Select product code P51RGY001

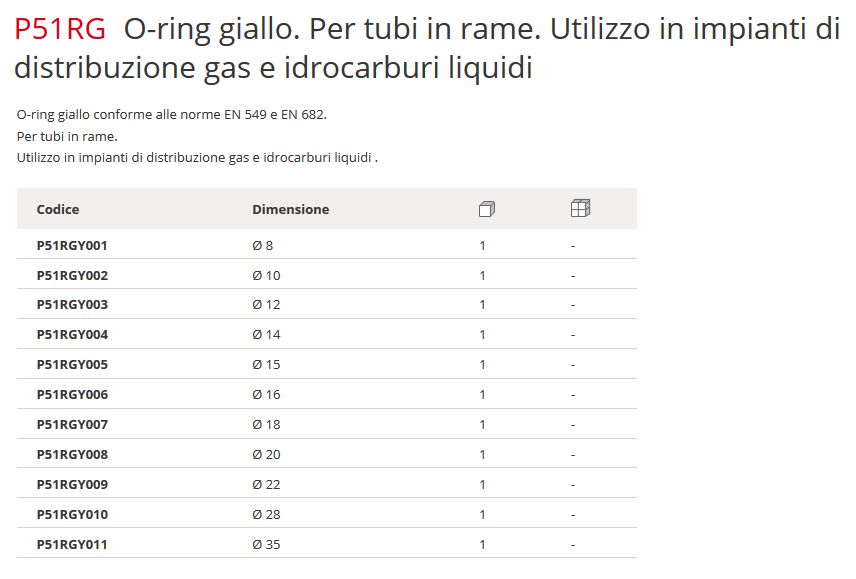coord(72,246)
